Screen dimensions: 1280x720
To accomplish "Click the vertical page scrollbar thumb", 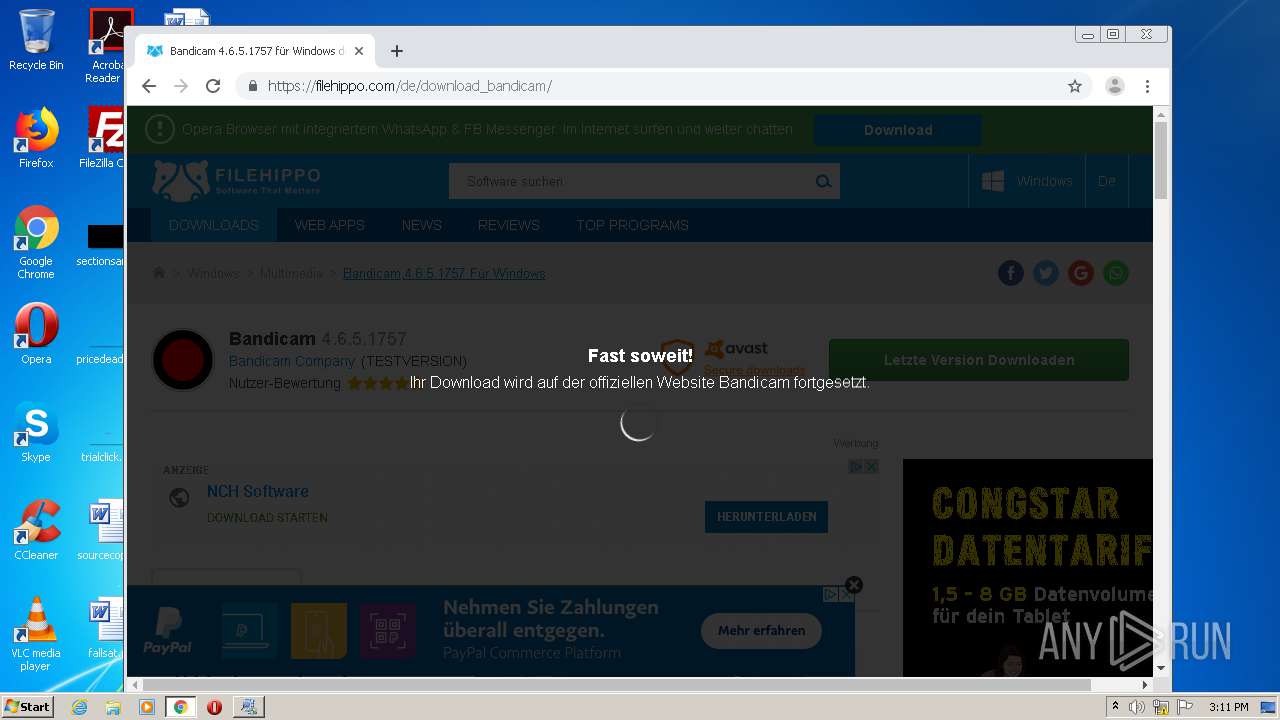I will (1161, 160).
